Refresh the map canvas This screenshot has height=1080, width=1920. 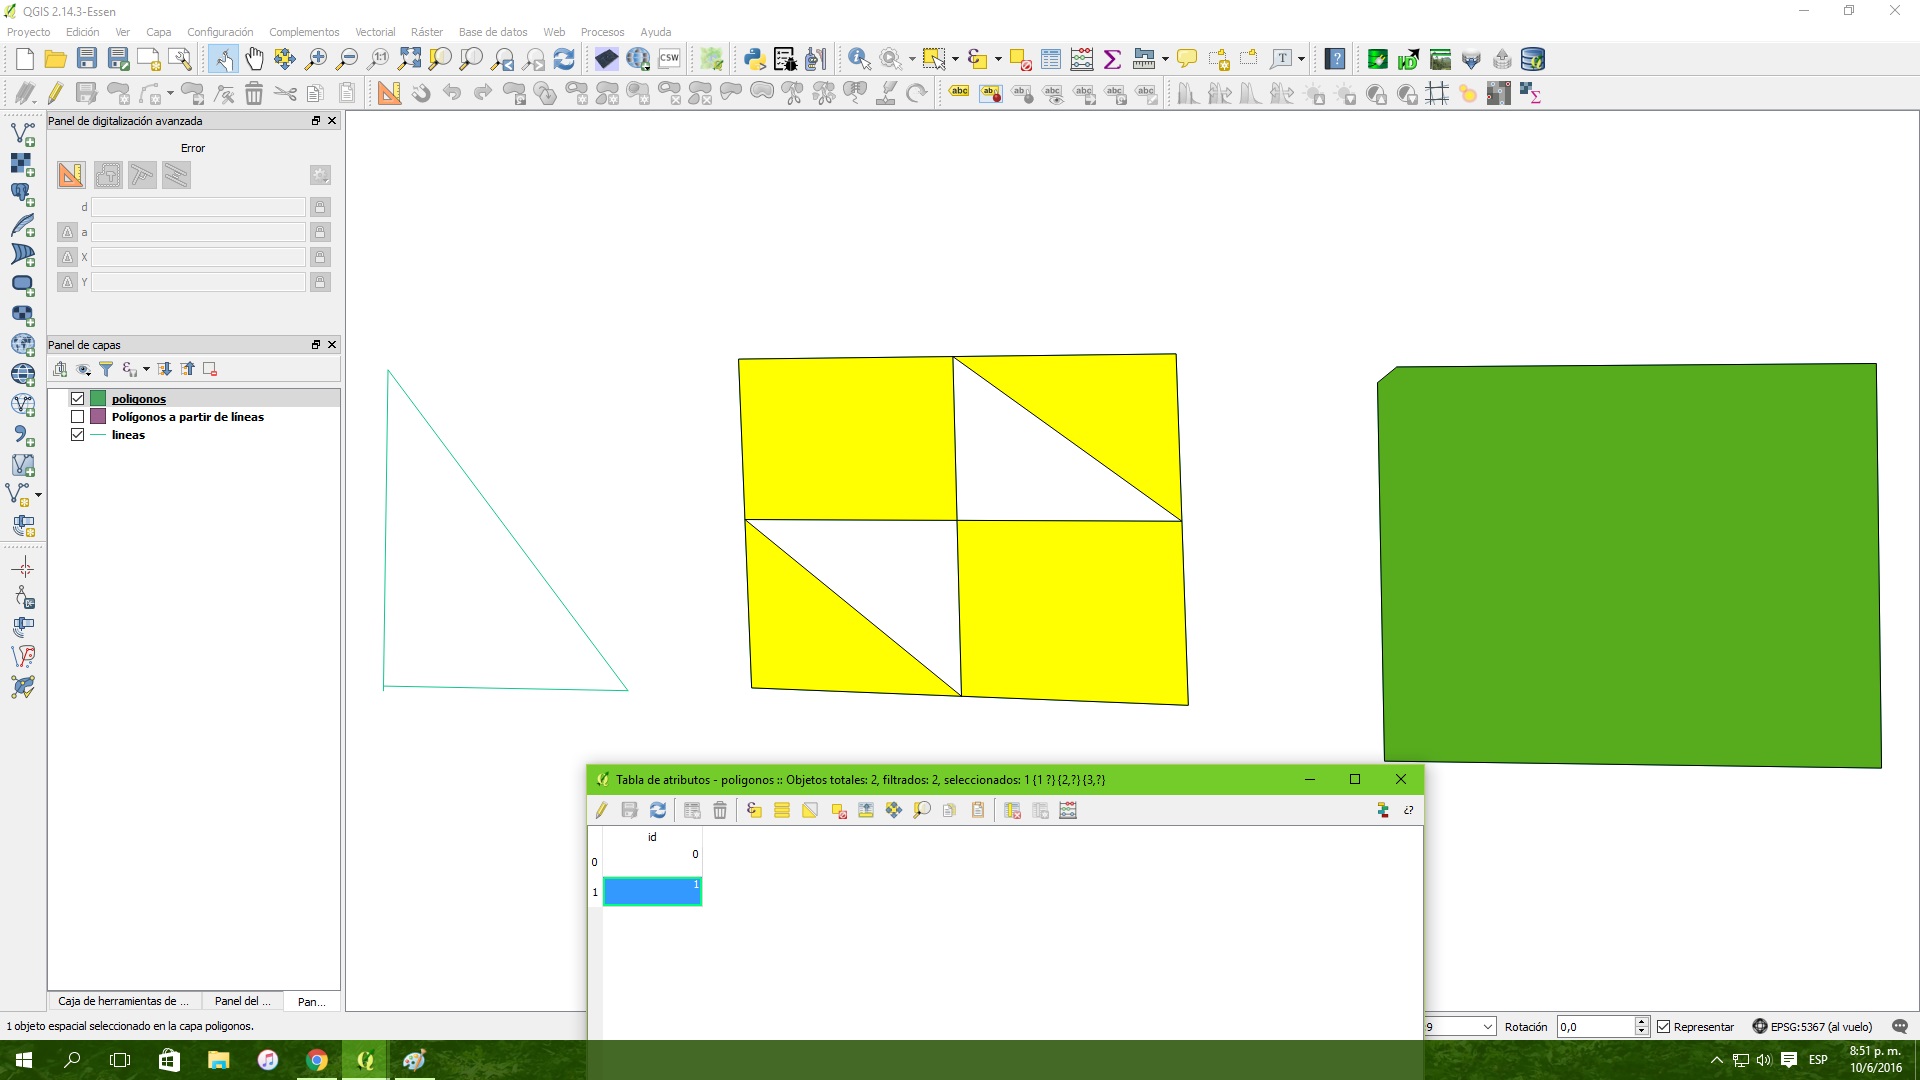click(564, 59)
